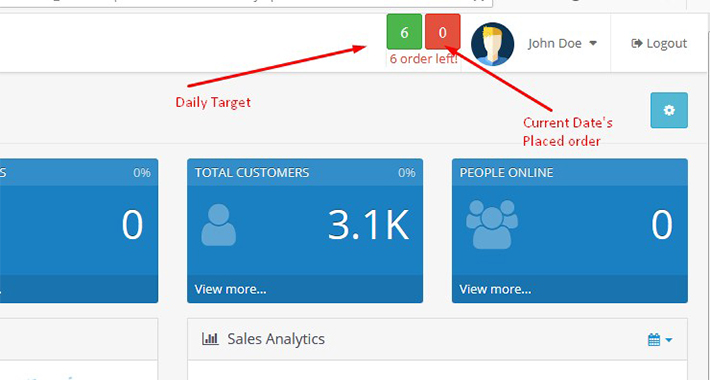710x380 pixels.
Task: Open the John Doe account menu
Action: tap(562, 43)
